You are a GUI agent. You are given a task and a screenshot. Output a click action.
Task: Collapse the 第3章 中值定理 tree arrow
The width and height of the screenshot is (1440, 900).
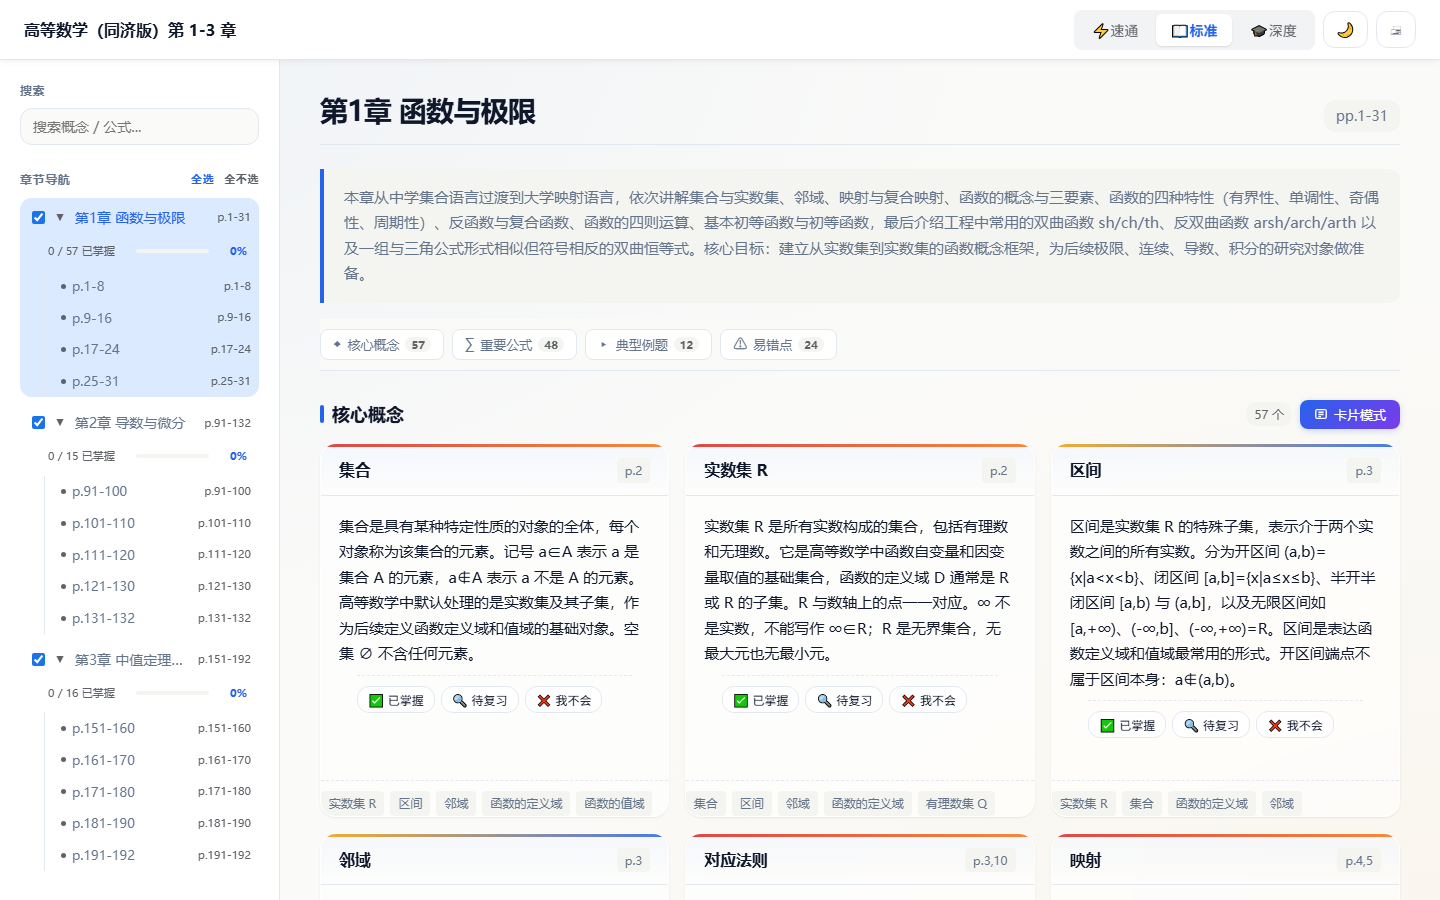pyautogui.click(x=60, y=660)
